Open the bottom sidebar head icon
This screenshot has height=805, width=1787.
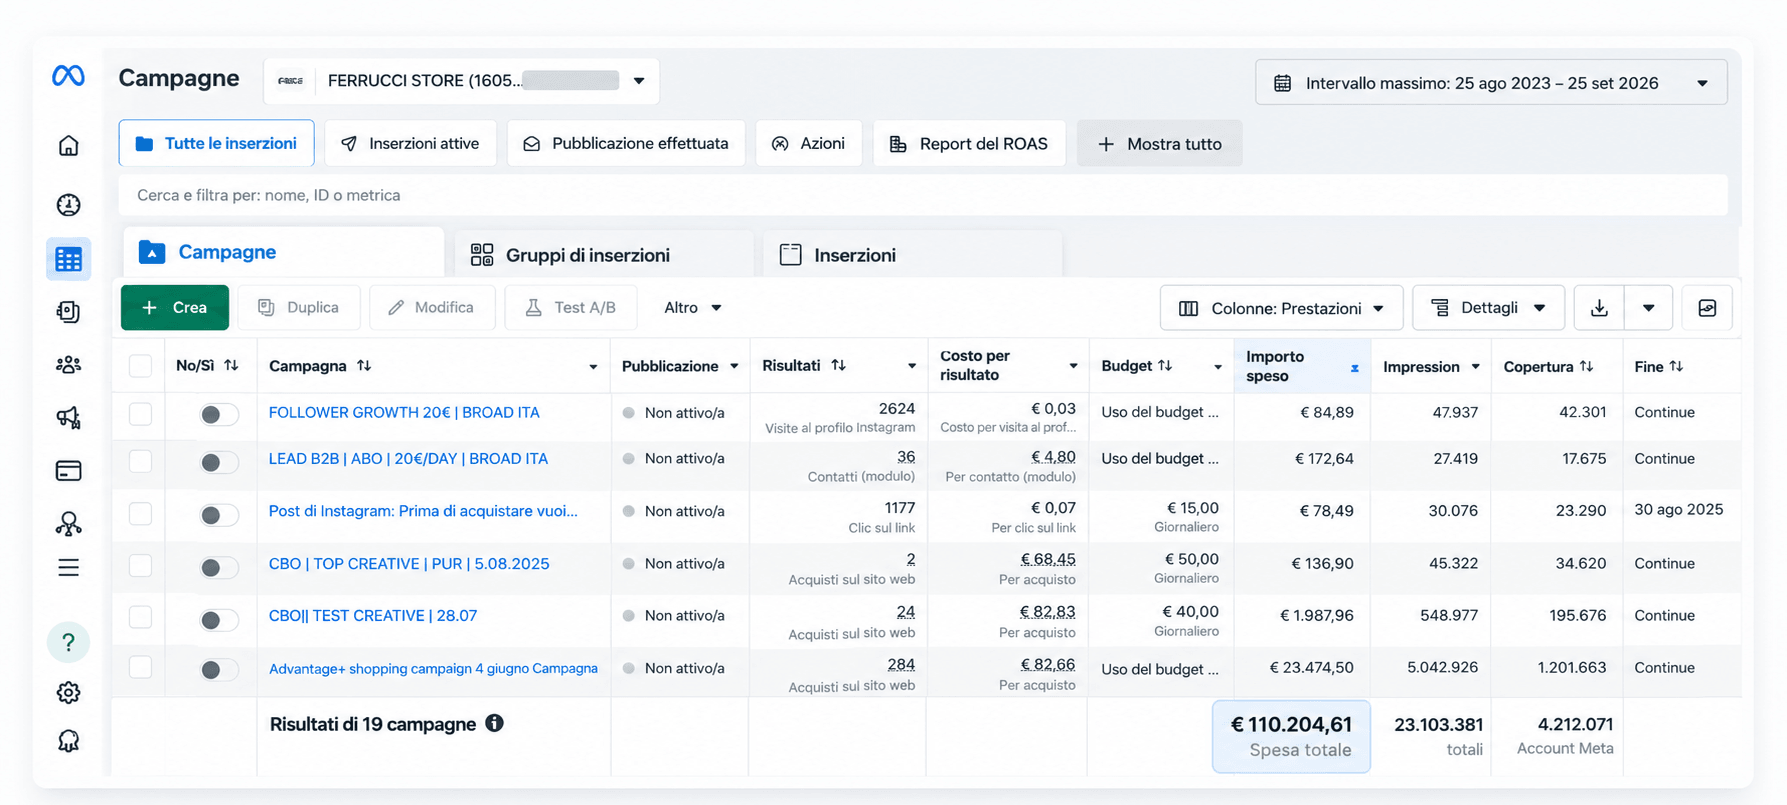[x=68, y=741]
